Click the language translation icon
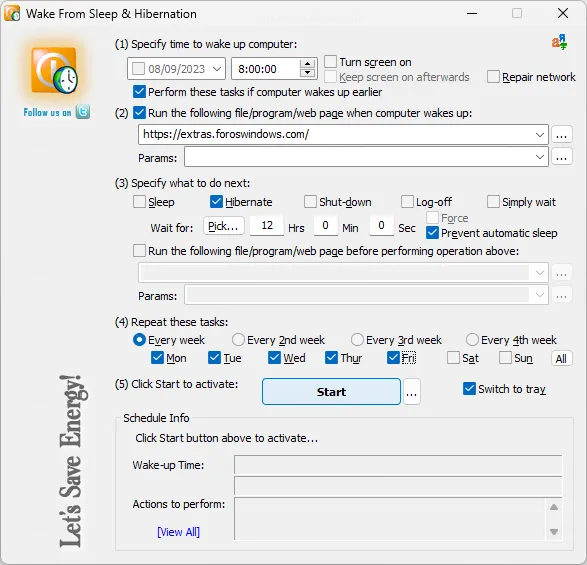The image size is (587, 565). pos(559,42)
